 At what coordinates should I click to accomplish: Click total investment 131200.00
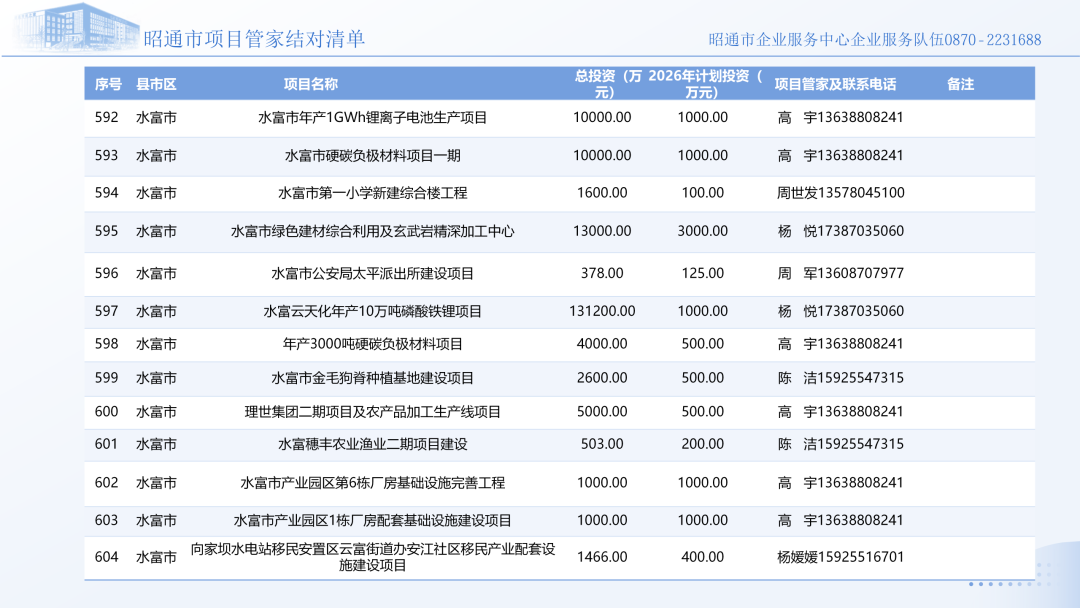pyautogui.click(x=602, y=311)
